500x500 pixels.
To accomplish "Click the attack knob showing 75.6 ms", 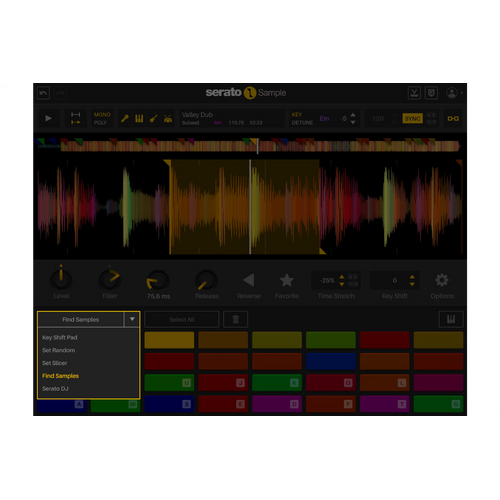I will (x=158, y=280).
